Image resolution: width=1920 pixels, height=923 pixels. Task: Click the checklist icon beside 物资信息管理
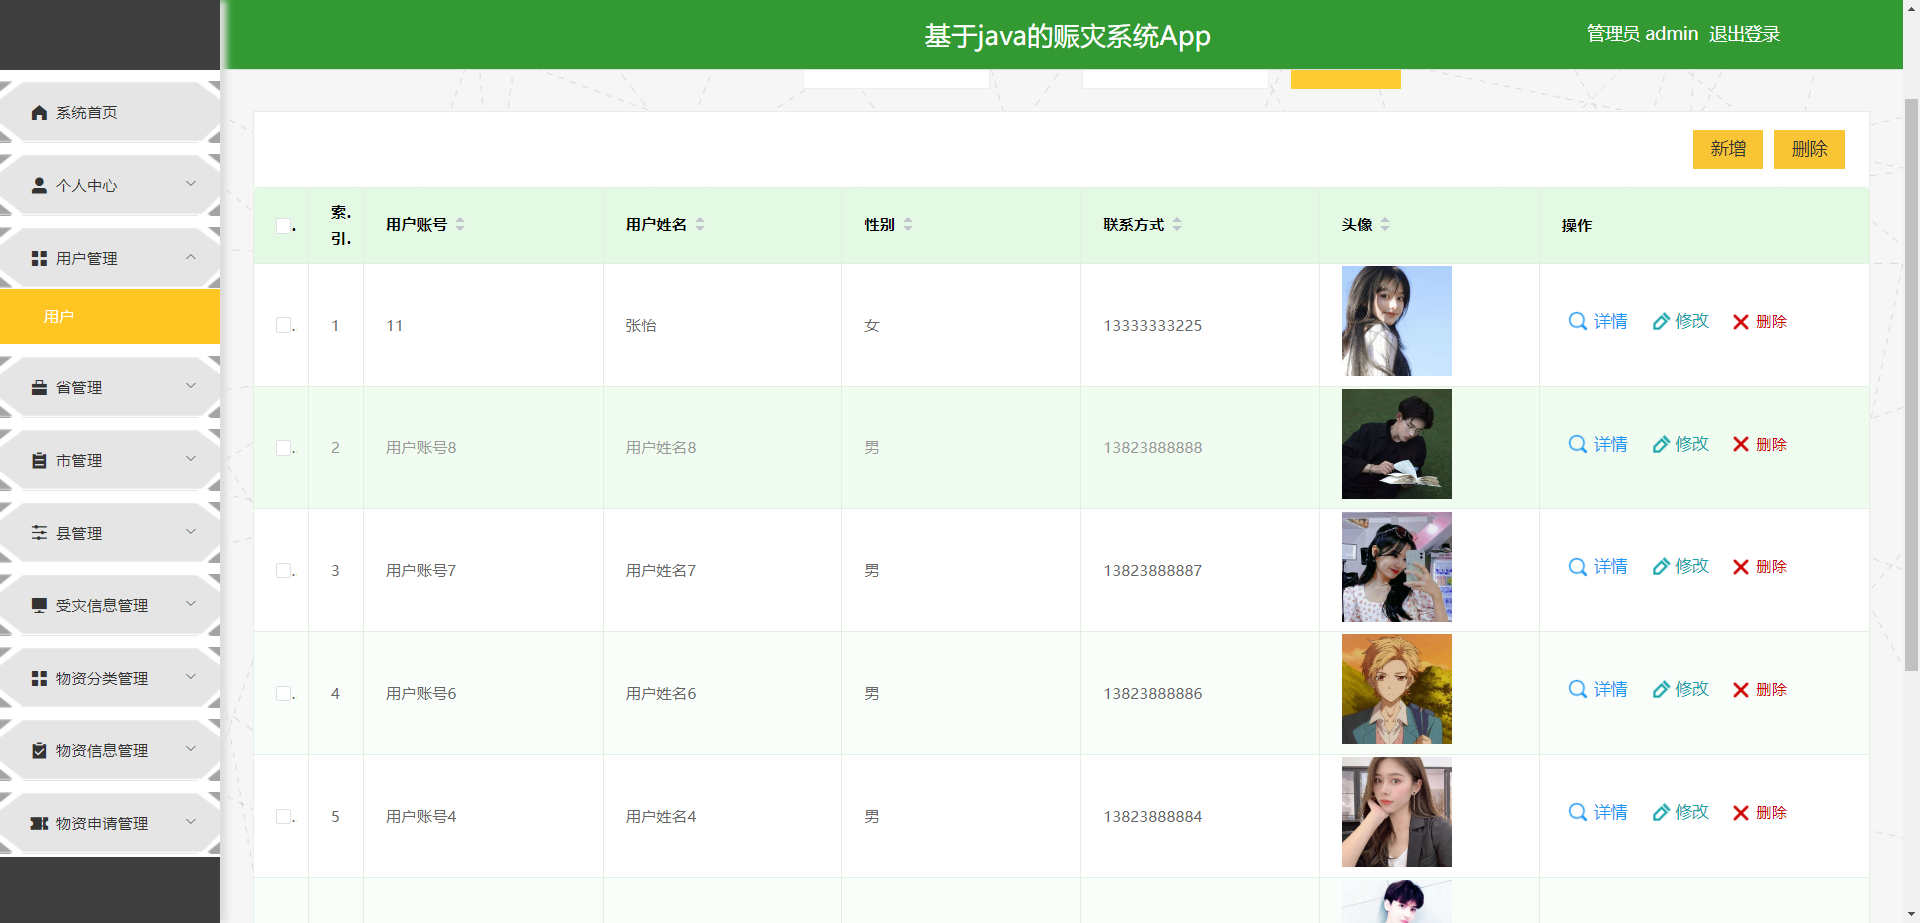click(x=39, y=751)
